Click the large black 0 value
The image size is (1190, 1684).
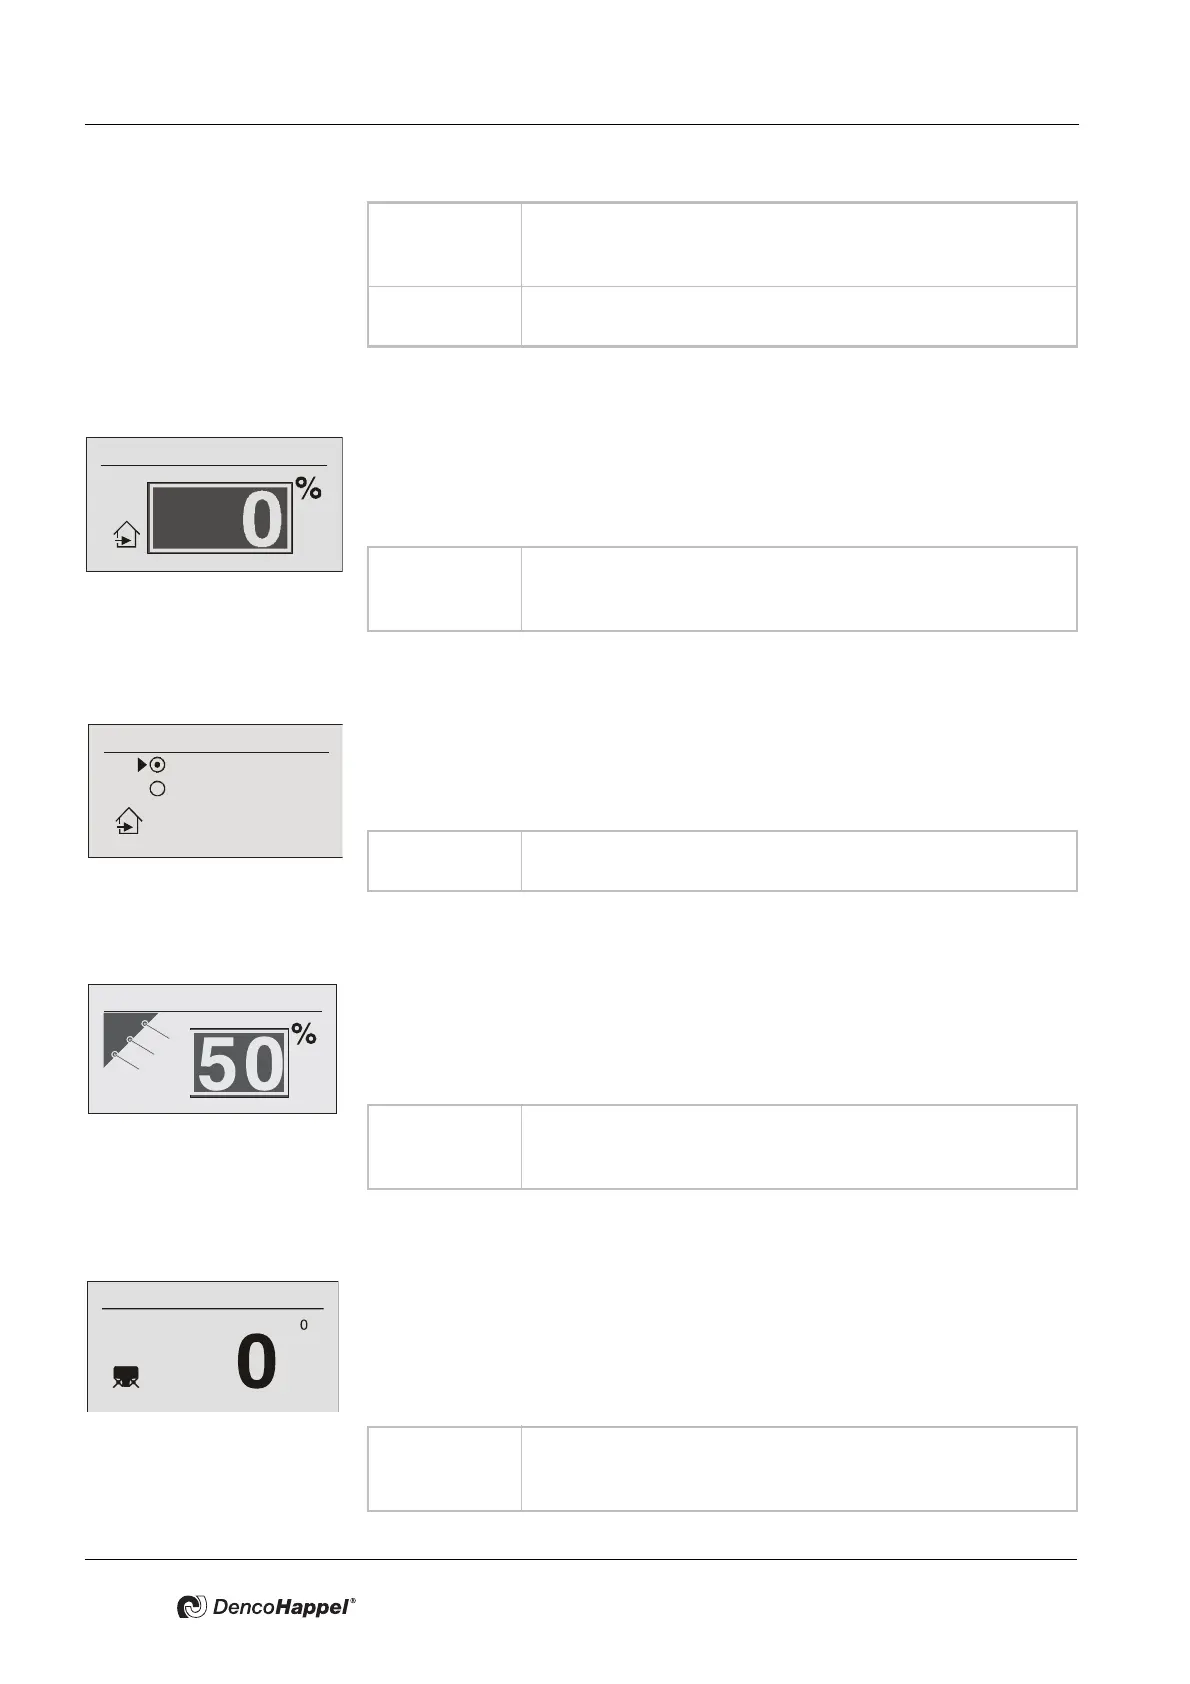point(256,1363)
